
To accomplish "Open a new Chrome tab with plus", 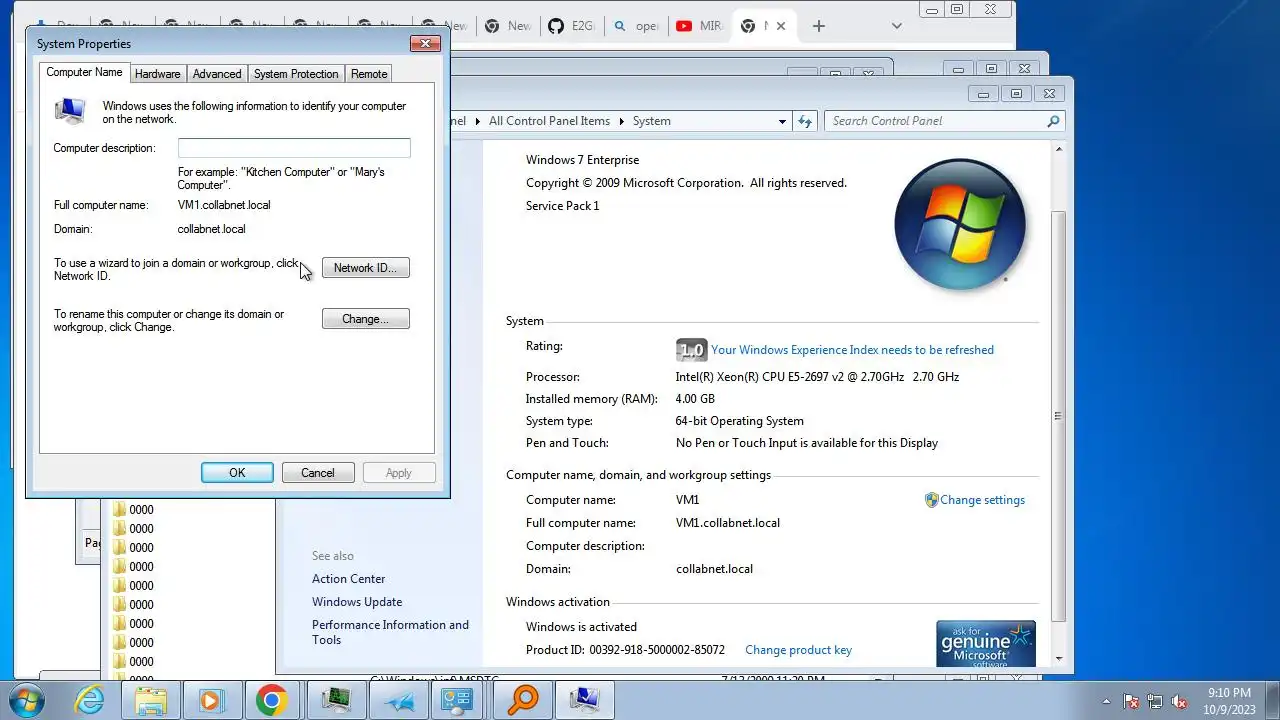I will click(x=818, y=26).
